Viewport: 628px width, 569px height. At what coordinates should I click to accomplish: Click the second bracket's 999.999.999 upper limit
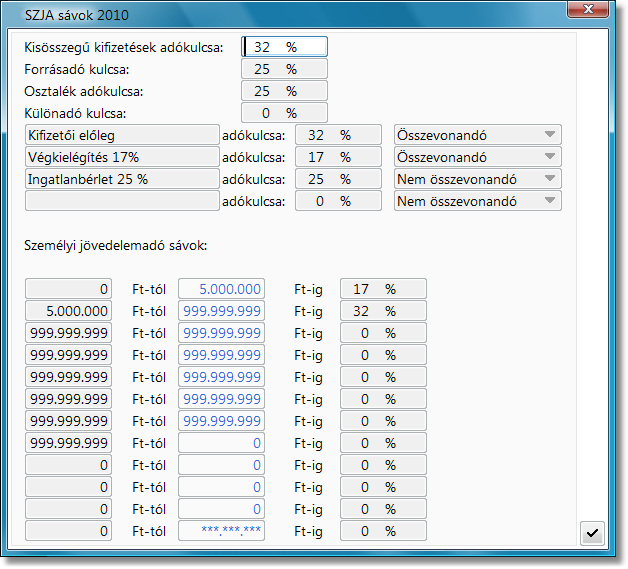221,311
